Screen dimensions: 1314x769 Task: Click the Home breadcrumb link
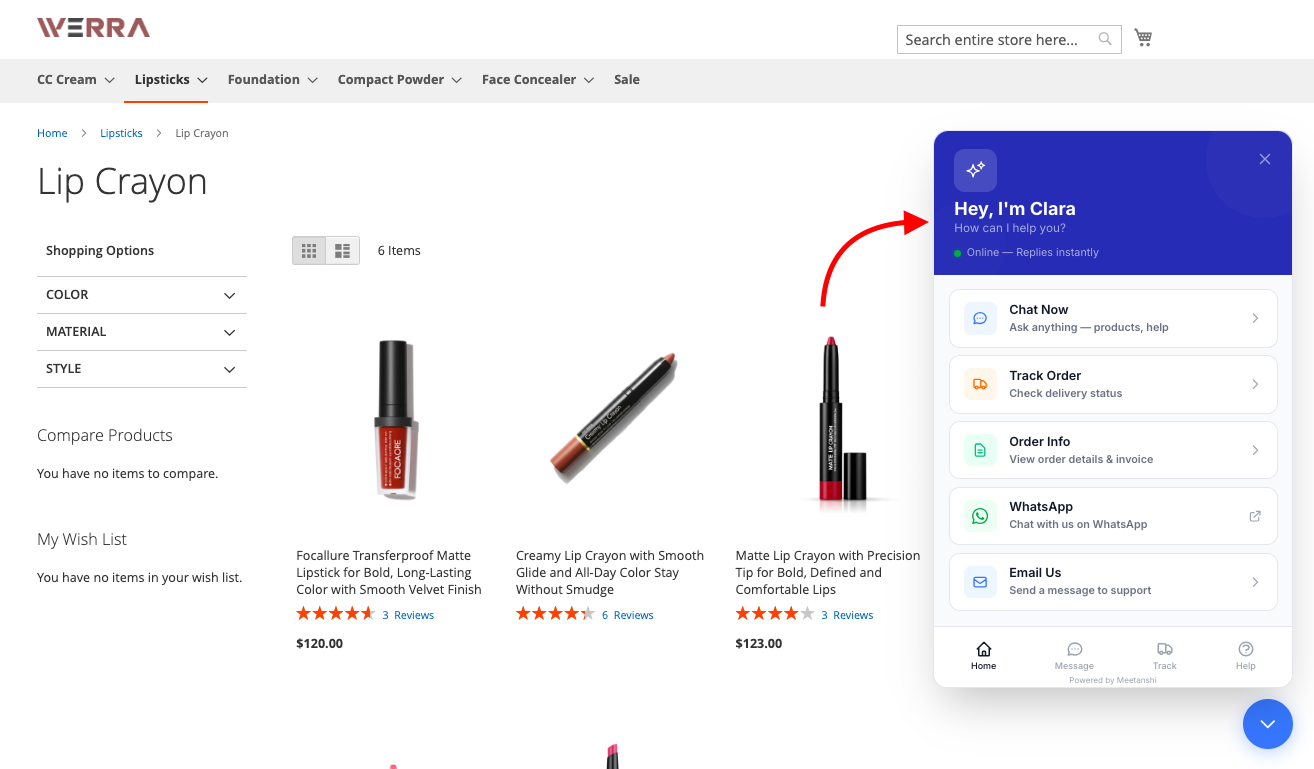[x=52, y=133]
